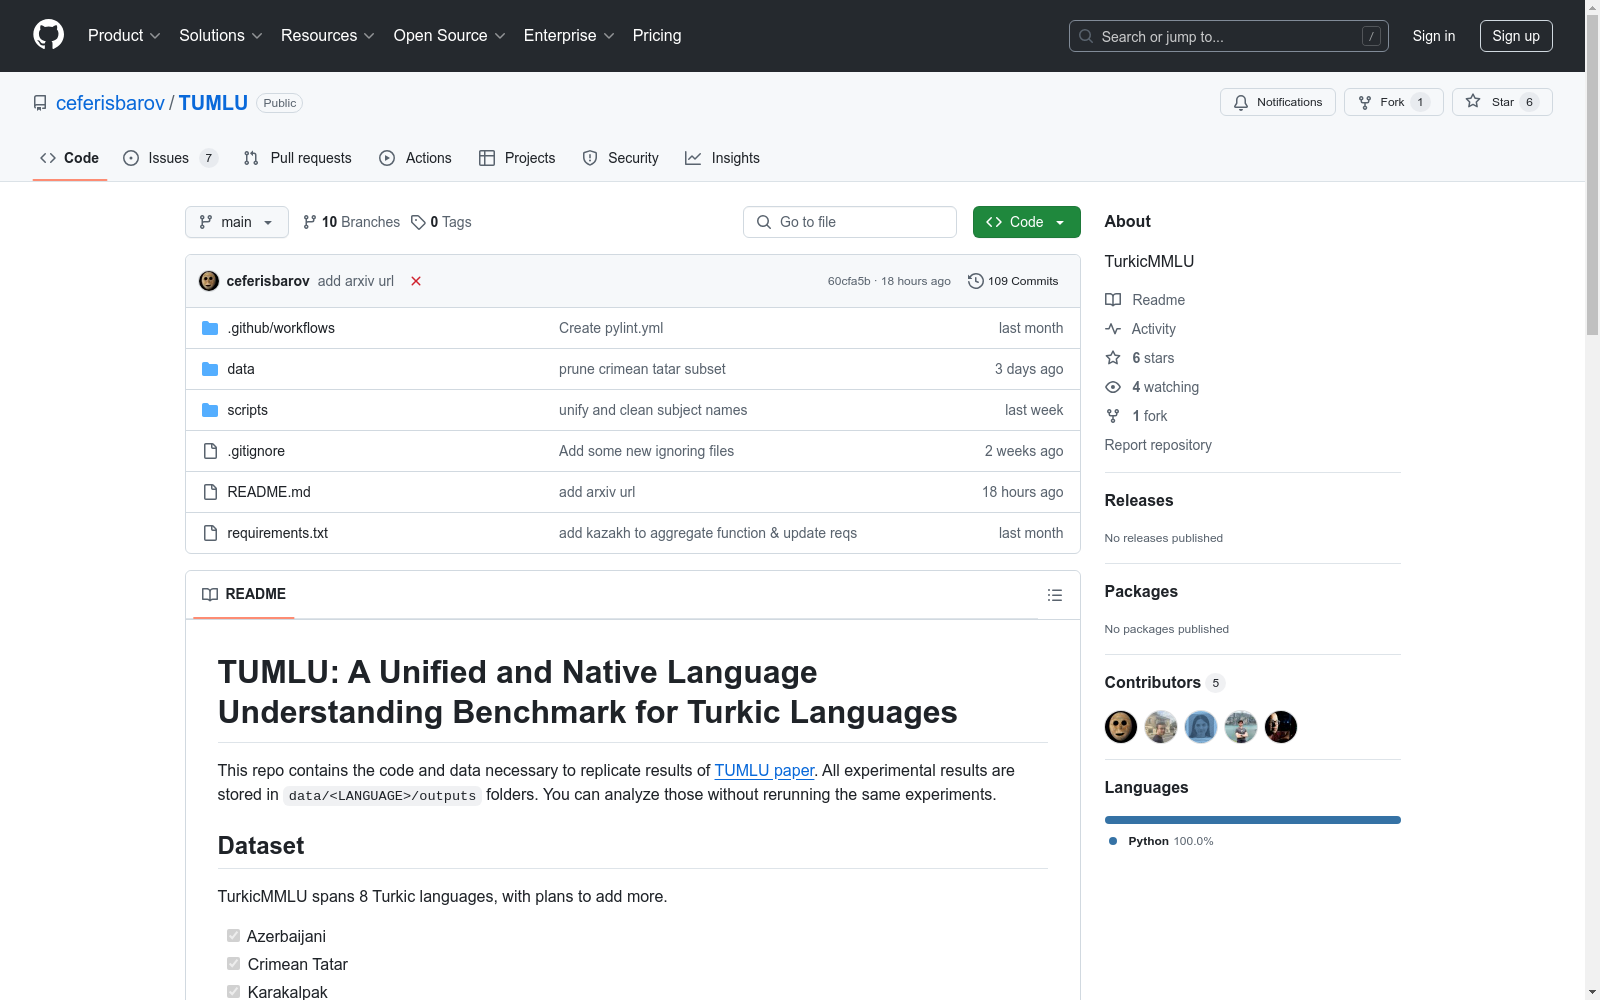Click the star icon beside 6 stars
The image size is (1600, 1000).
point(1113,358)
